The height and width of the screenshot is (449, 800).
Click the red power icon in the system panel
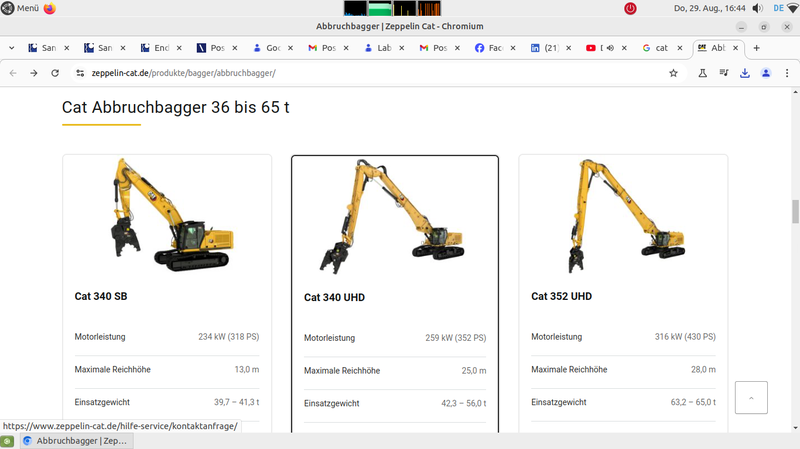(x=630, y=8)
